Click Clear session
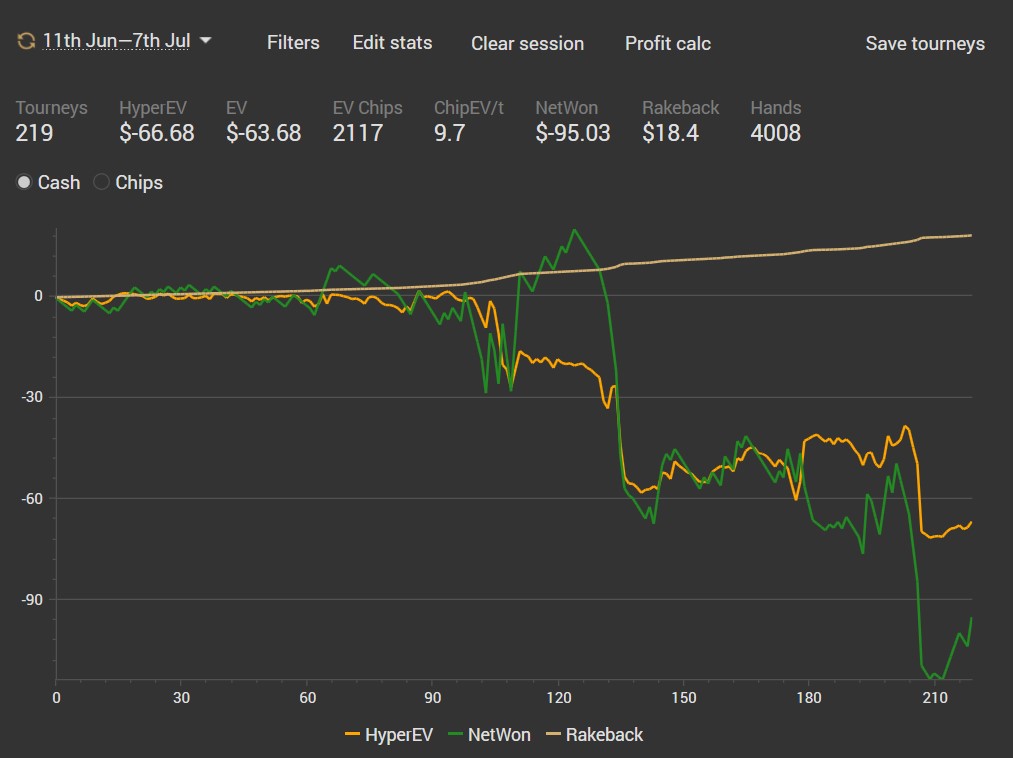The width and height of the screenshot is (1013, 758). 527,43
